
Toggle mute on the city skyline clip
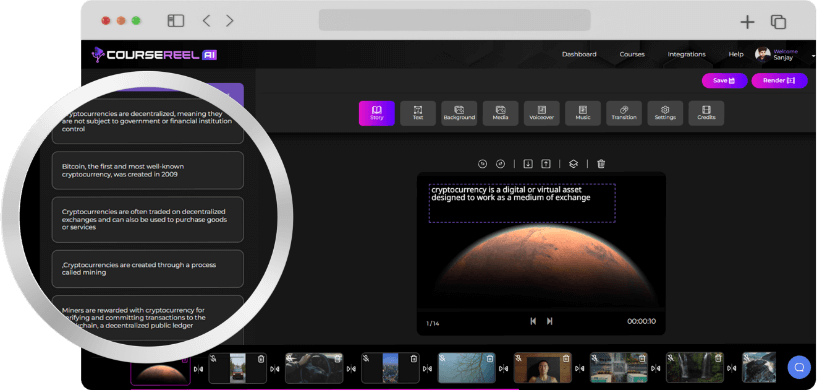coord(366,359)
